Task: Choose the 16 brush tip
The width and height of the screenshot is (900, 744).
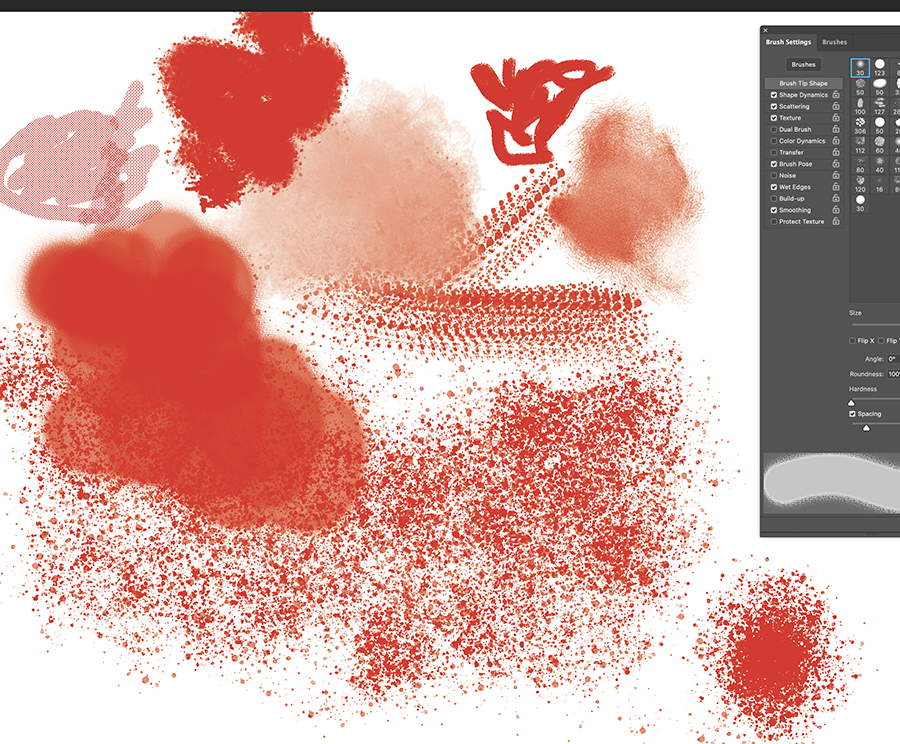Action: [879, 184]
